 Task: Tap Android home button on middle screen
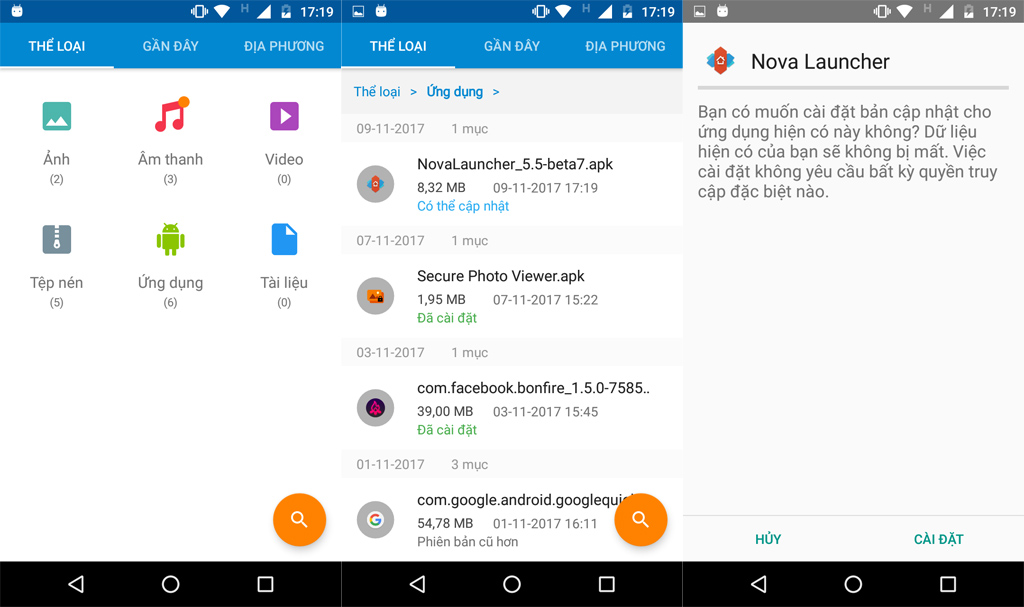click(x=512, y=583)
